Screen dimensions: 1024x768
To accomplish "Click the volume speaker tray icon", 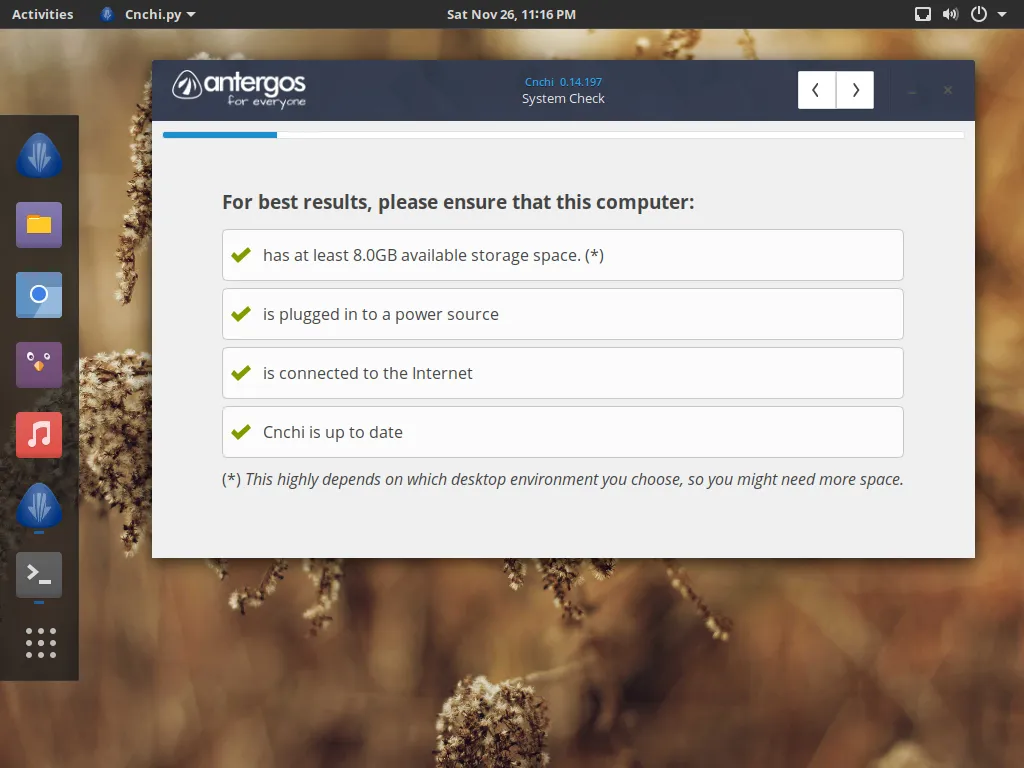I will 950,14.
